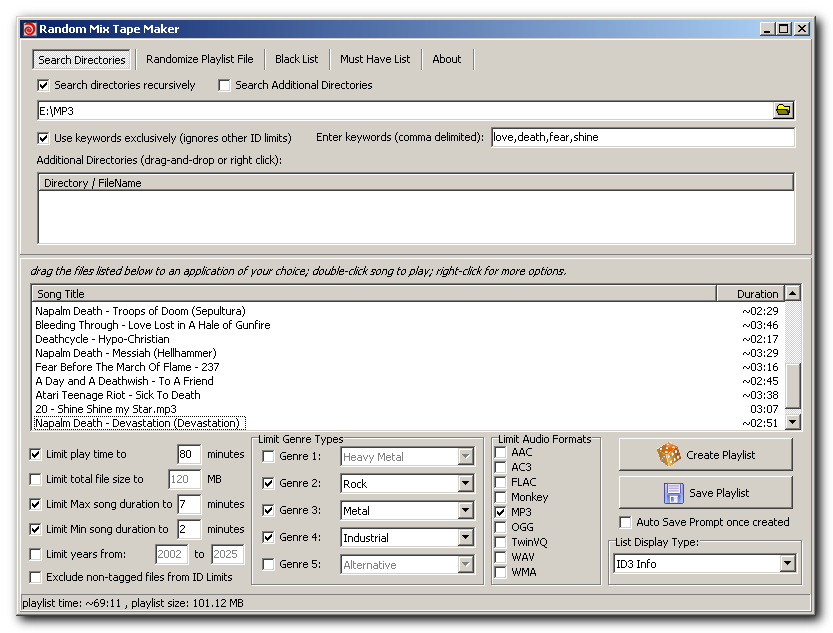The height and width of the screenshot is (633, 833).
Task: Disable Search directories recursively checkbox
Action: [43, 86]
